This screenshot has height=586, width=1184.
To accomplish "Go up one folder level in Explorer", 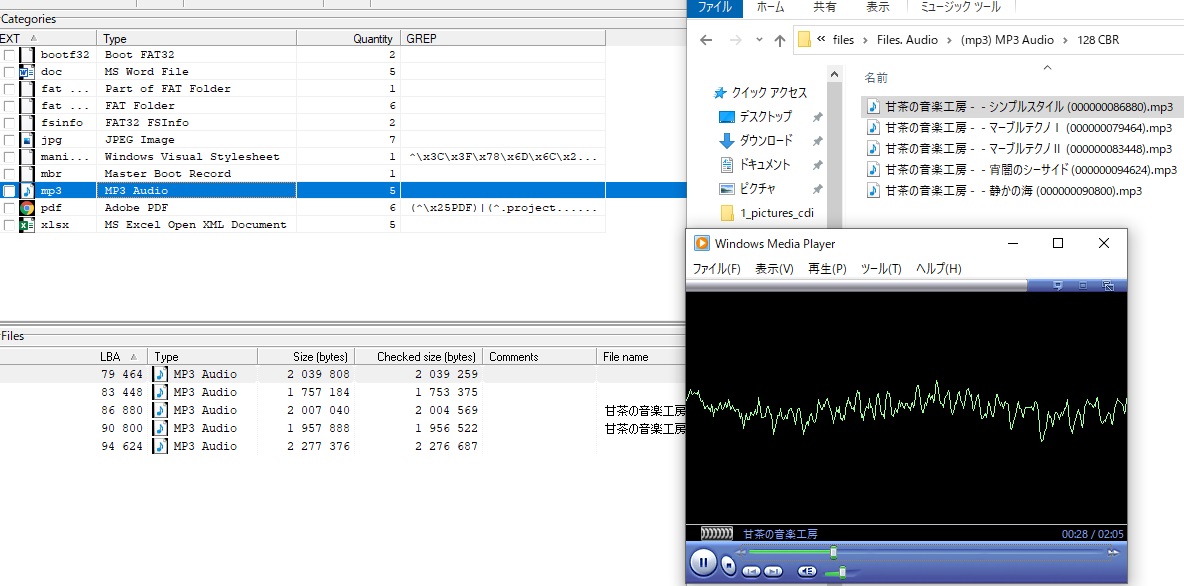I will click(x=780, y=40).
